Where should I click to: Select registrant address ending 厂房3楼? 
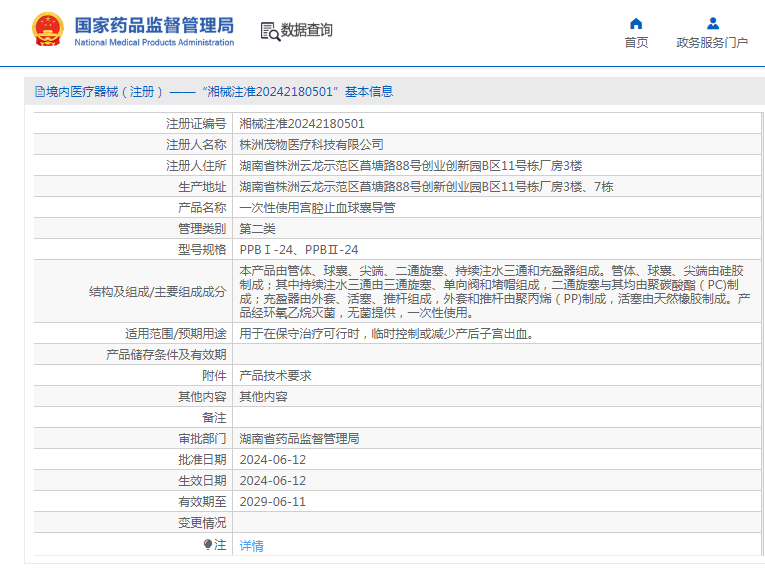410,166
